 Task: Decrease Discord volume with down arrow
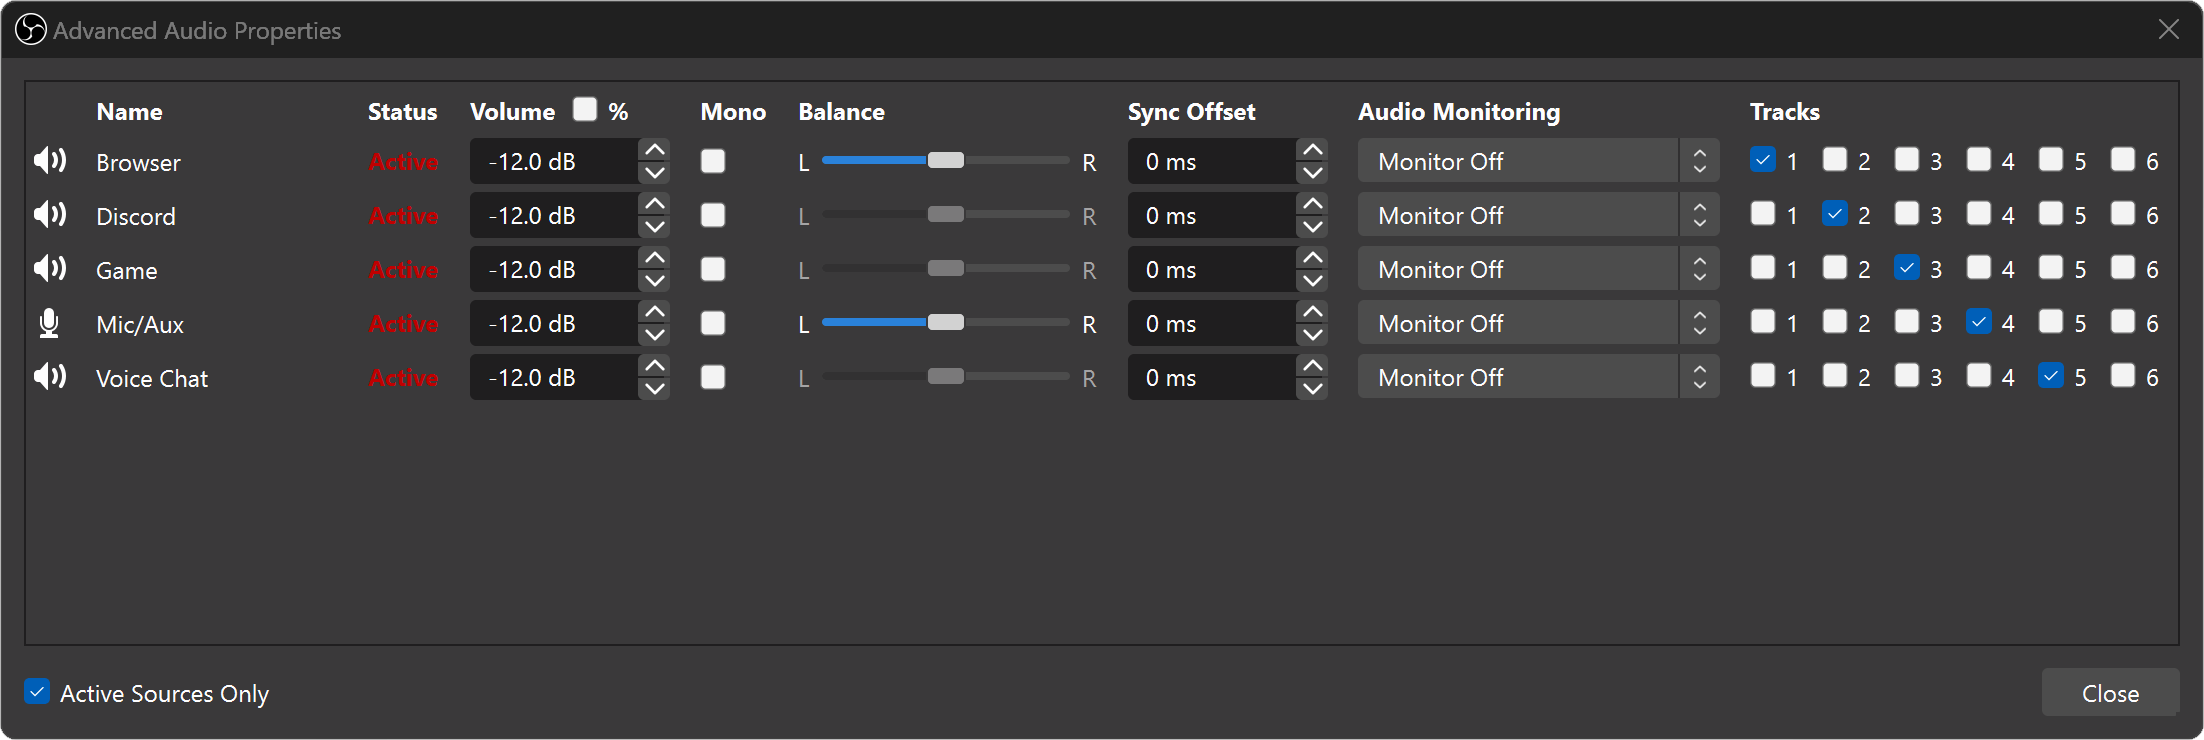click(655, 227)
